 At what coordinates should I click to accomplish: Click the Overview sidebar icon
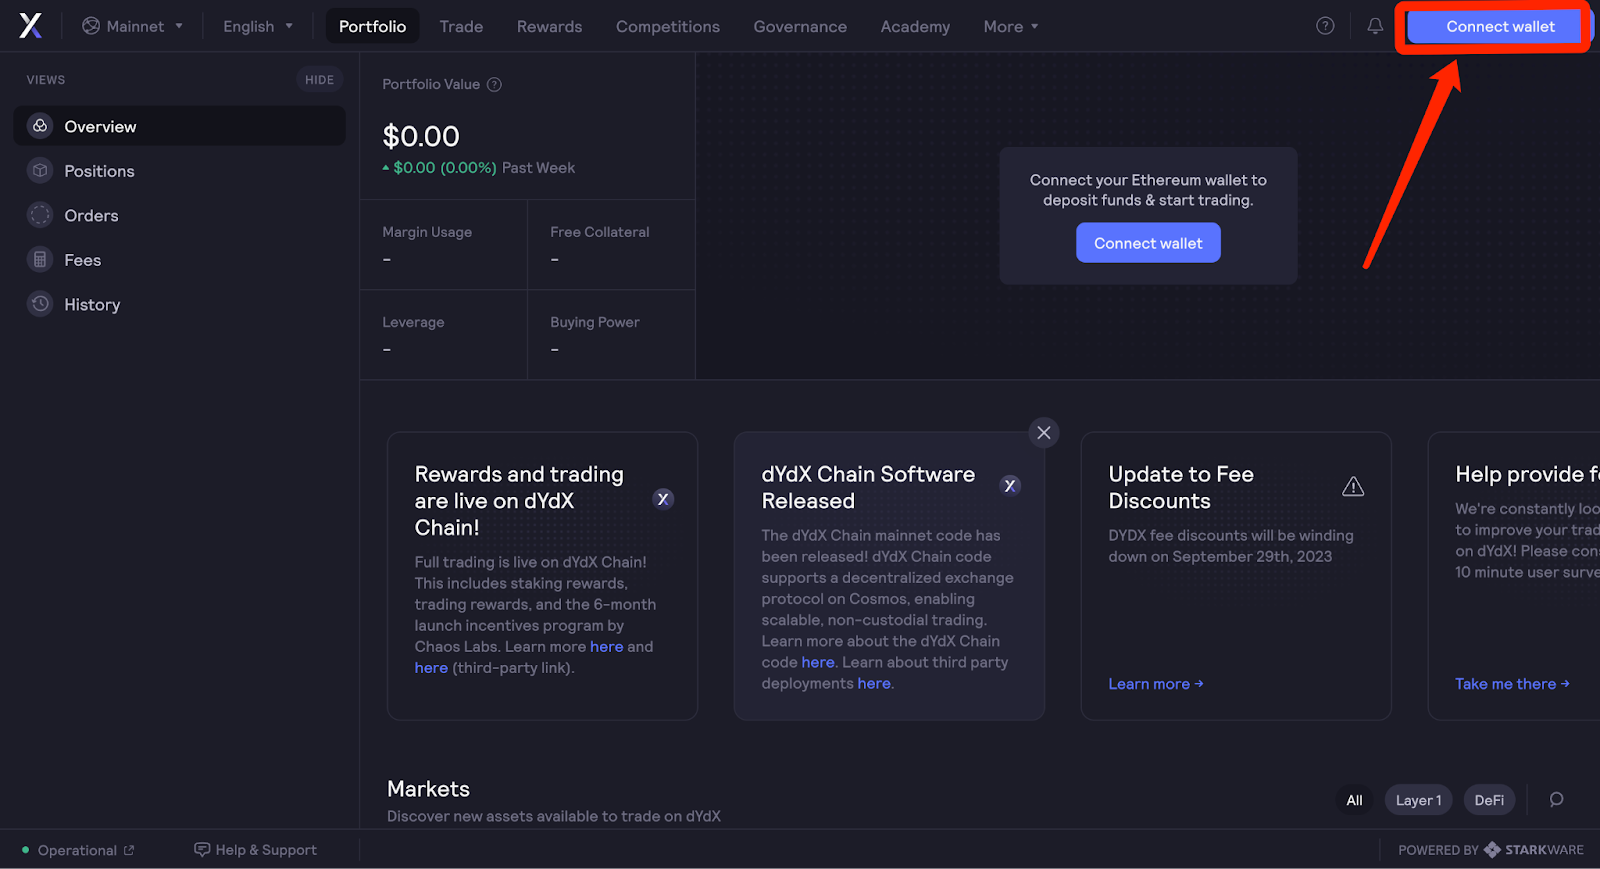pyautogui.click(x=40, y=126)
